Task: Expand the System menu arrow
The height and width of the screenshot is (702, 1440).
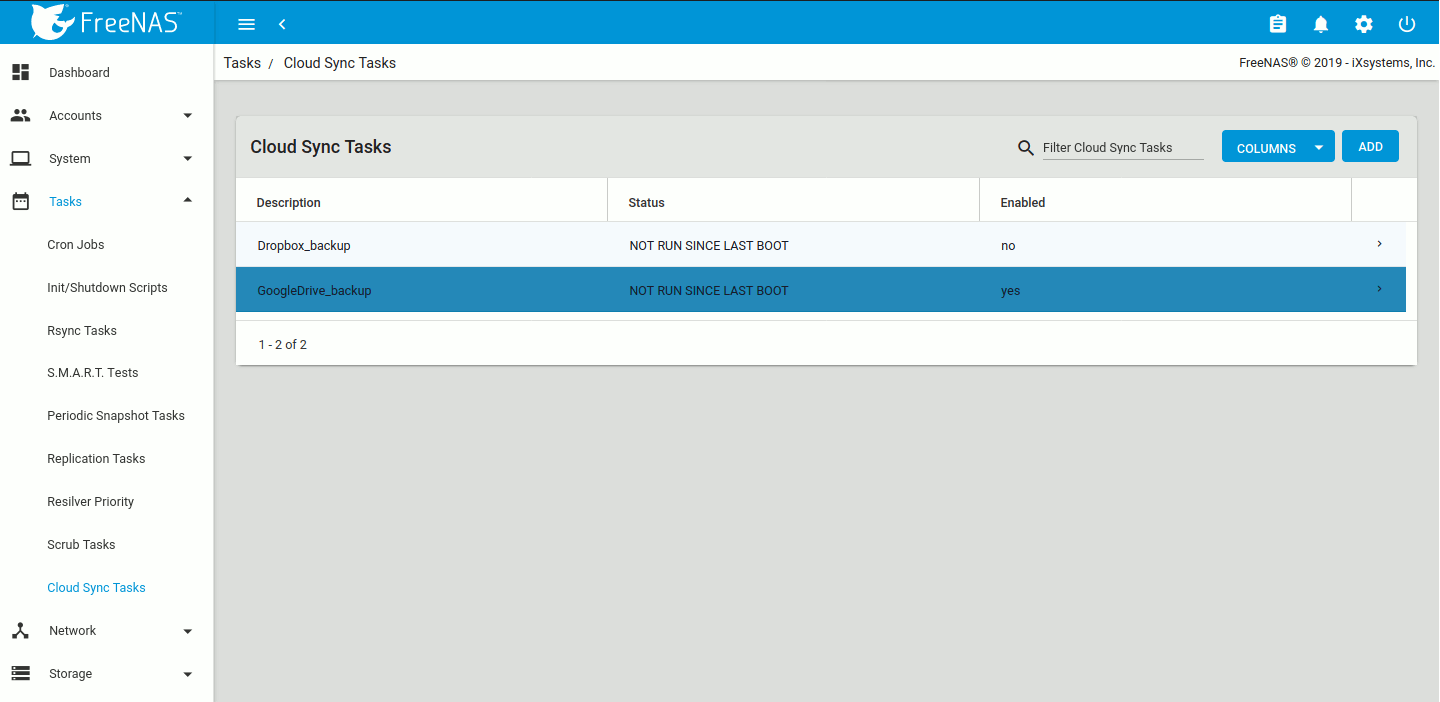Action: click(187, 159)
